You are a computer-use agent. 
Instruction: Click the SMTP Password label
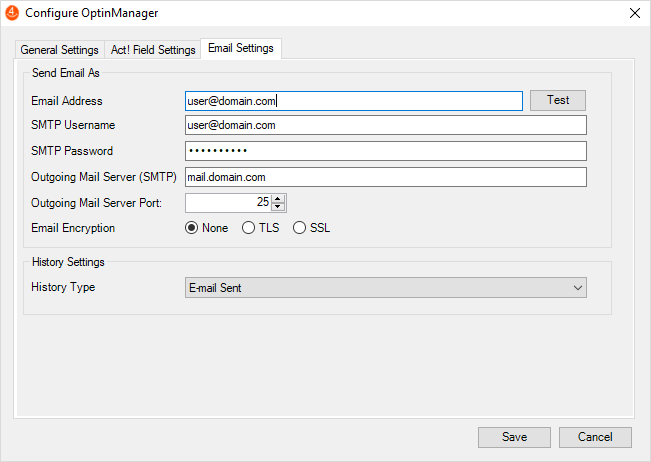click(72, 151)
